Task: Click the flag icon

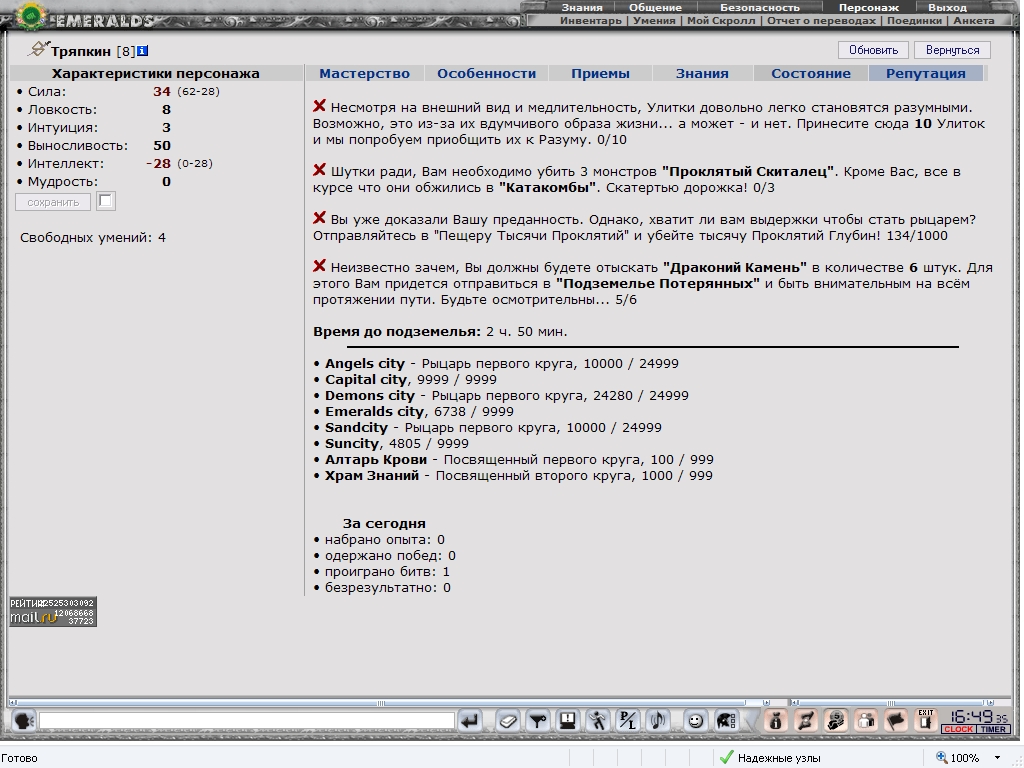Action: click(896, 721)
